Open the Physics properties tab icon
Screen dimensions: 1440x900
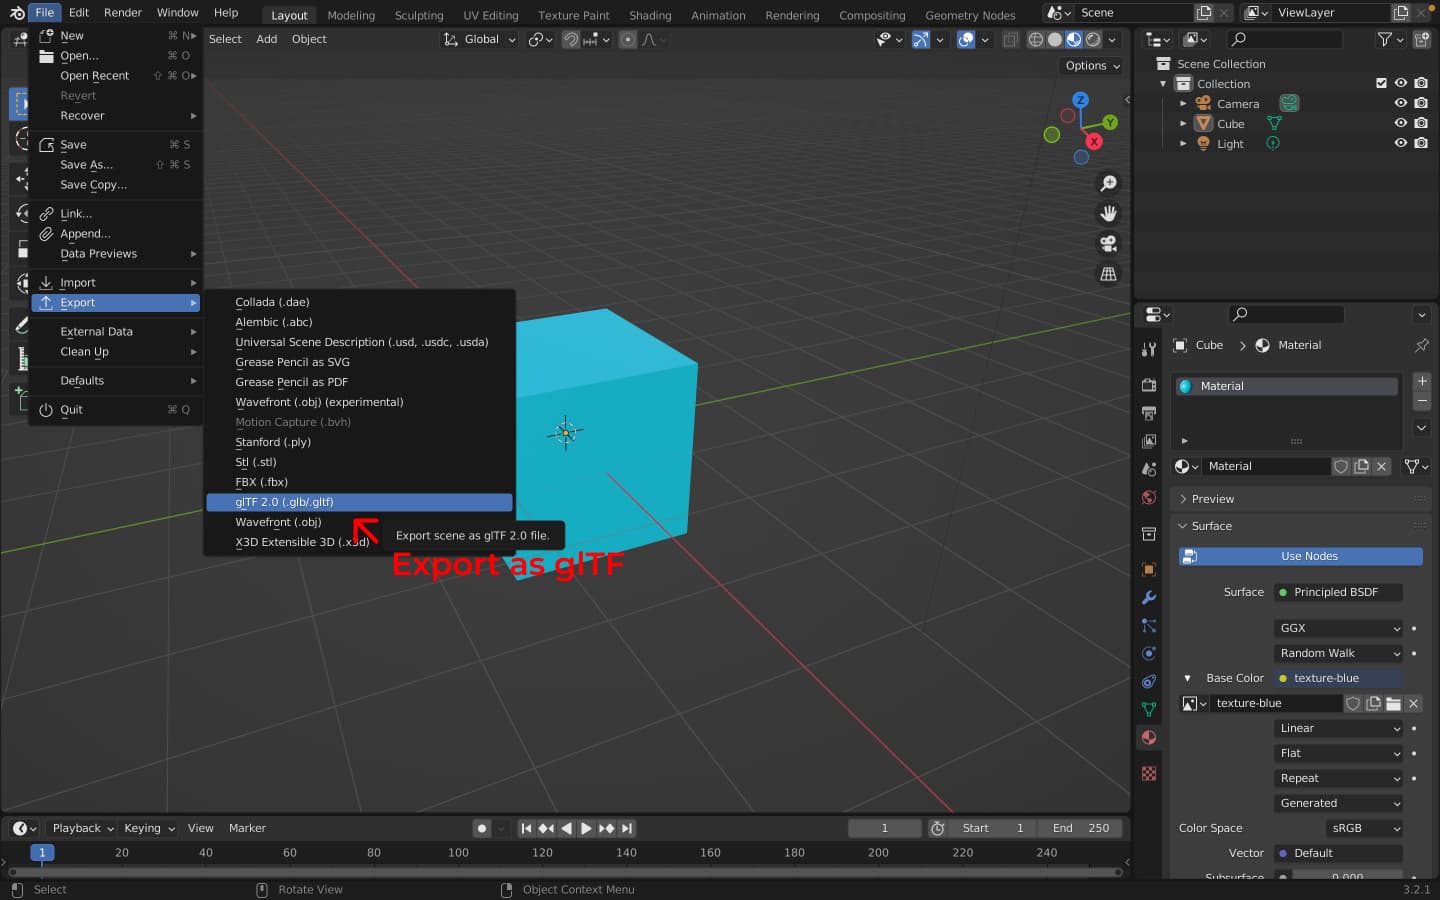(1149, 653)
